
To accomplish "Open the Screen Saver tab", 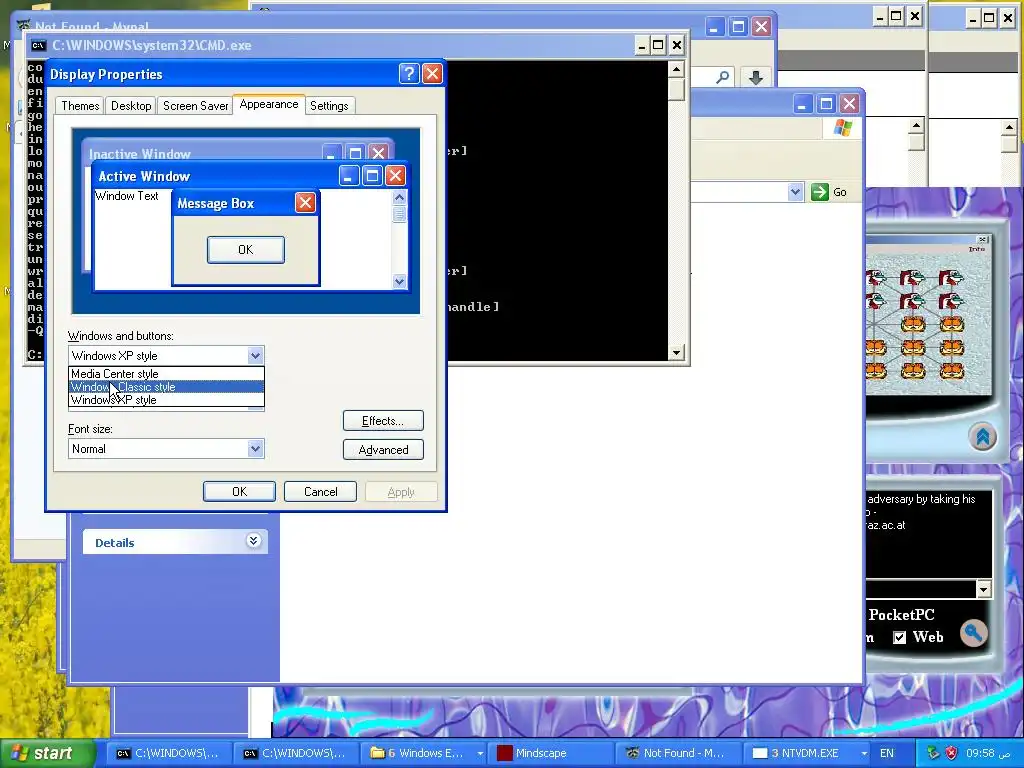I will click(195, 106).
